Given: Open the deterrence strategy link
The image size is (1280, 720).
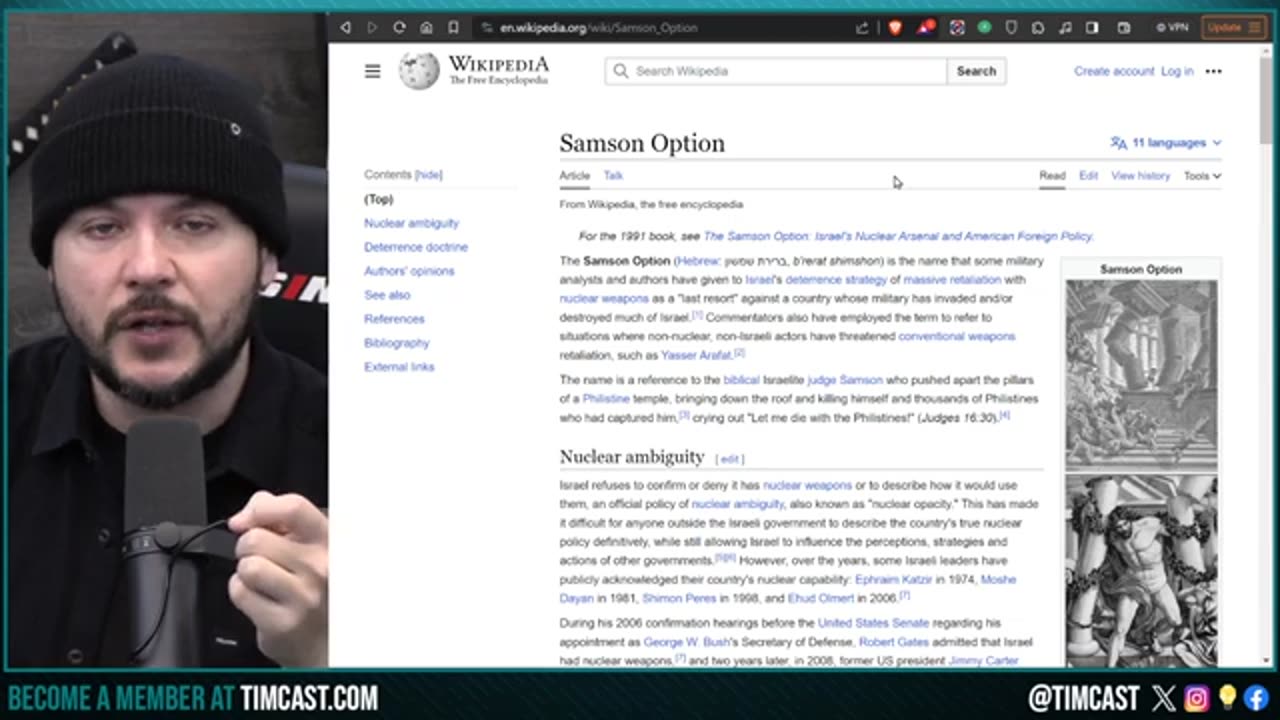Looking at the screenshot, I should tap(835, 280).
